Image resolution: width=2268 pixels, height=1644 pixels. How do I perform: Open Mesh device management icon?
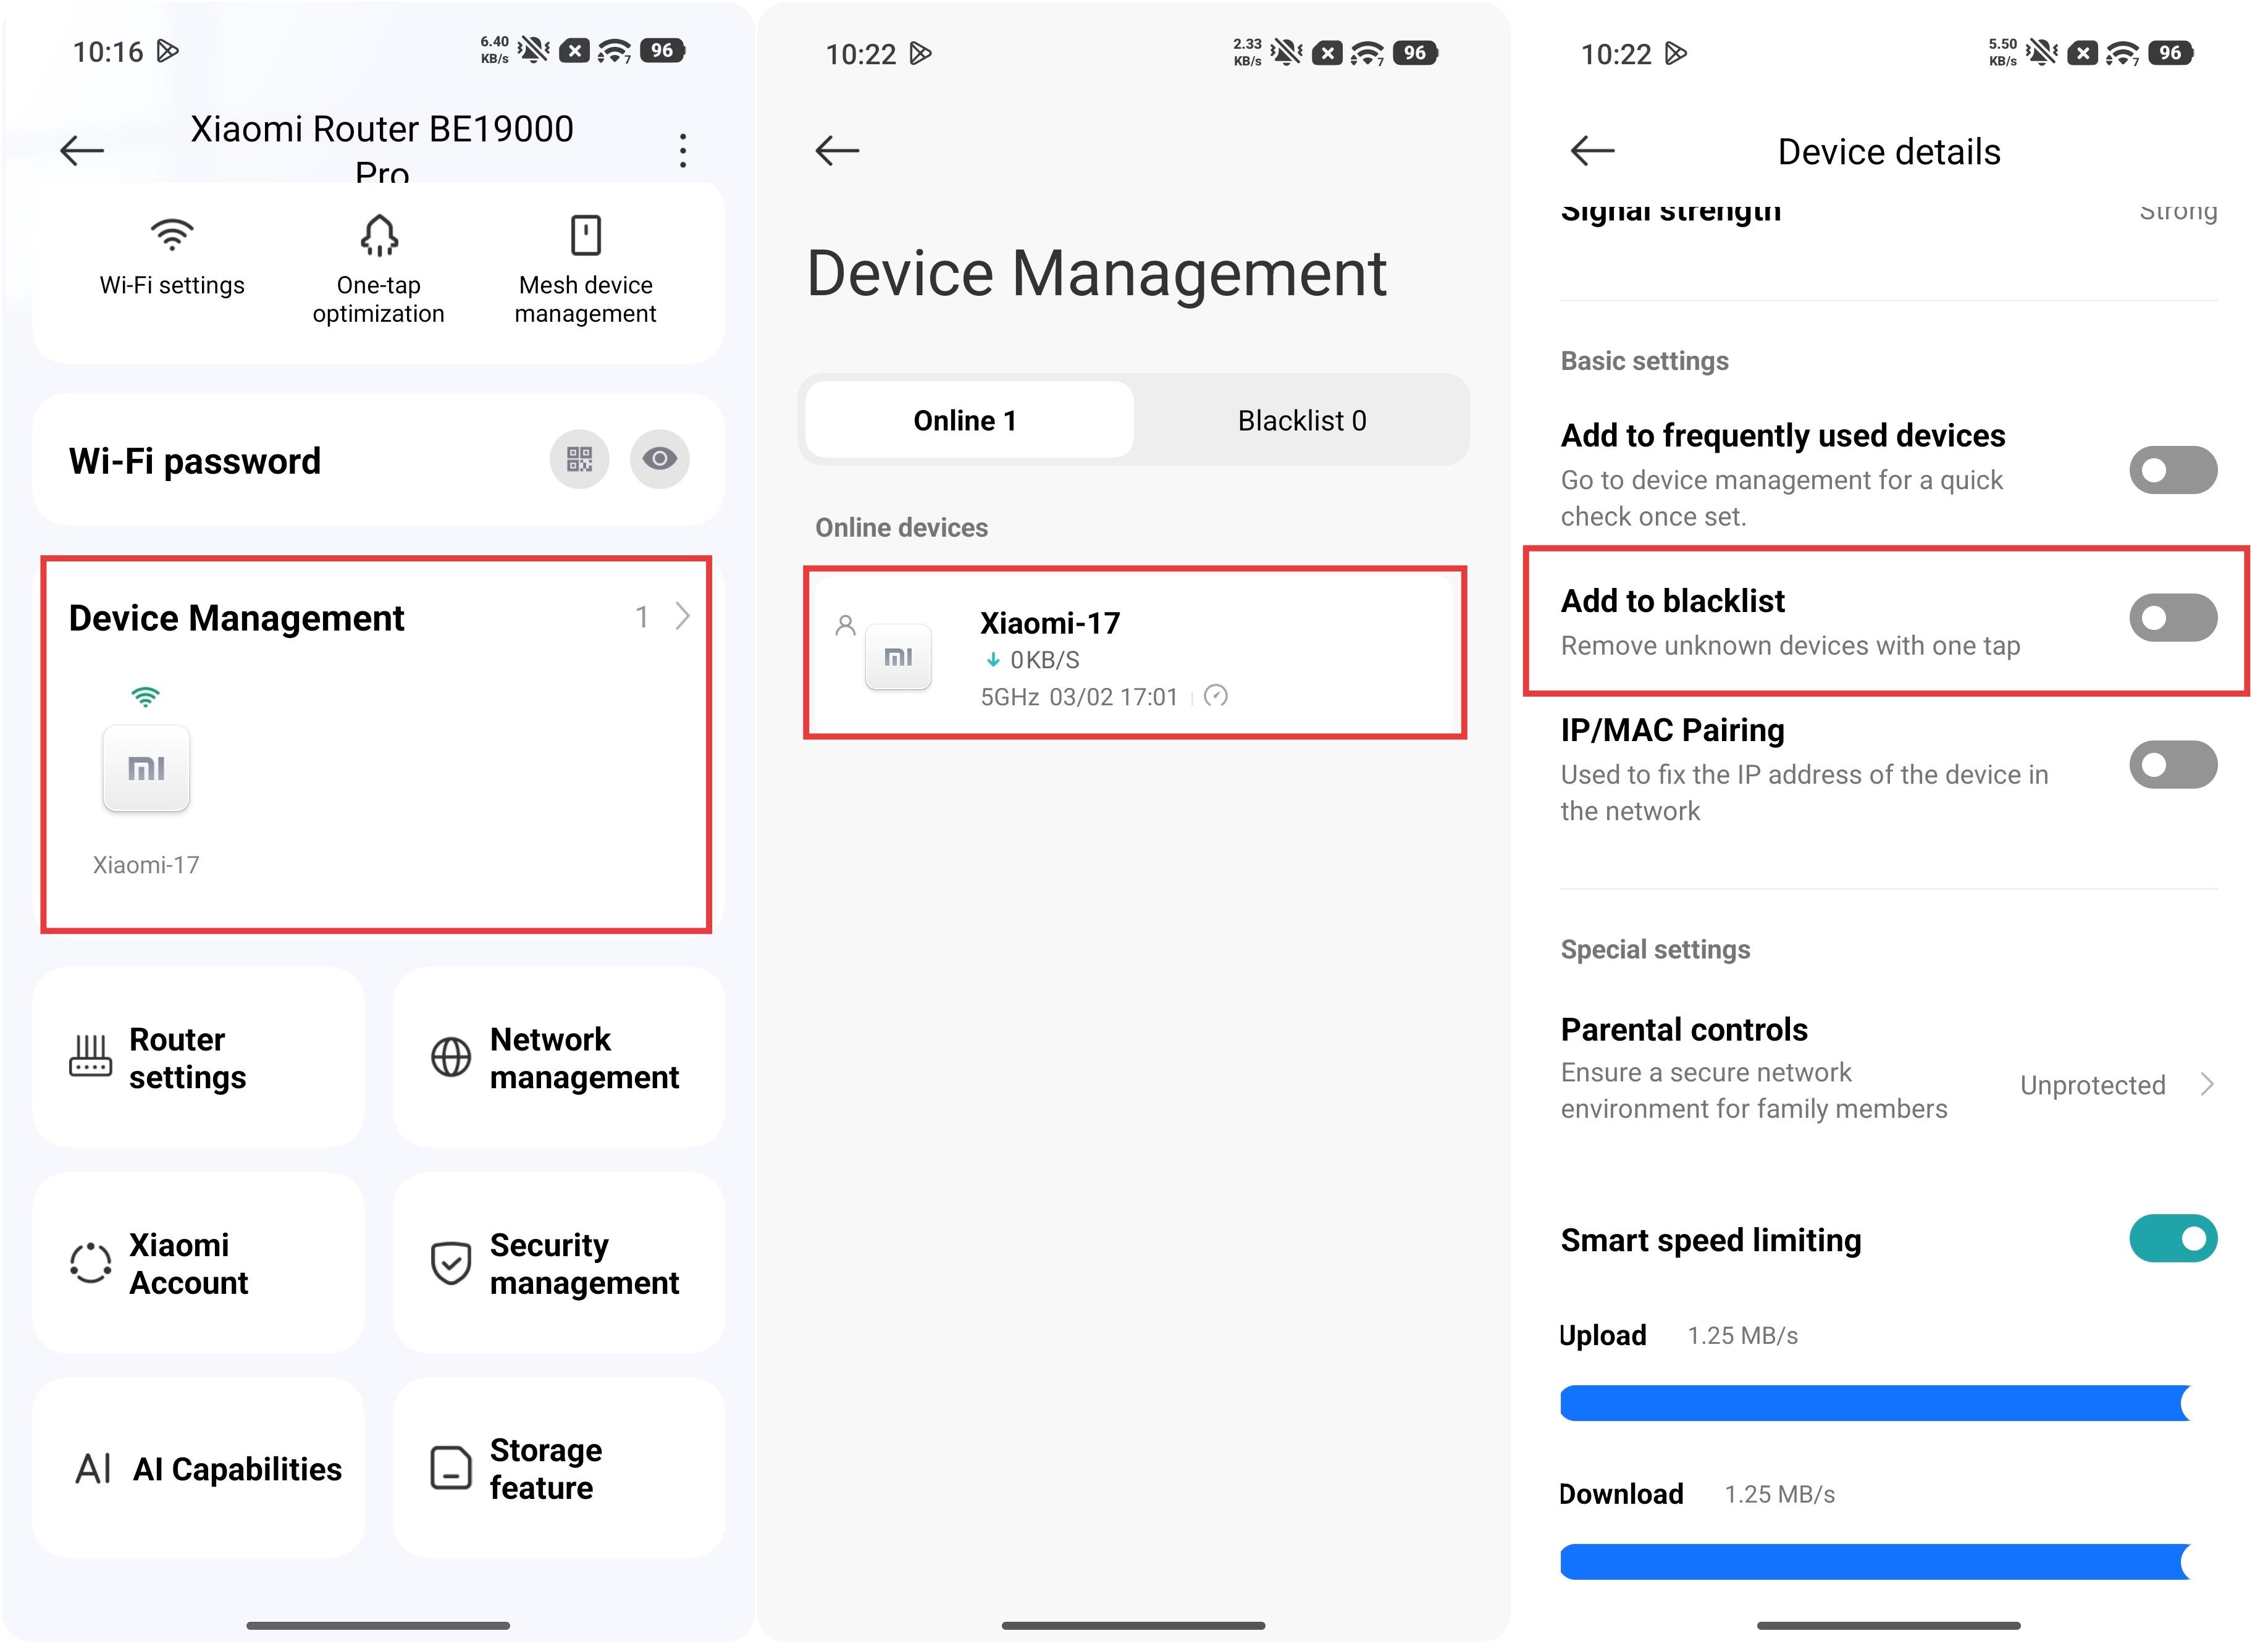(585, 236)
